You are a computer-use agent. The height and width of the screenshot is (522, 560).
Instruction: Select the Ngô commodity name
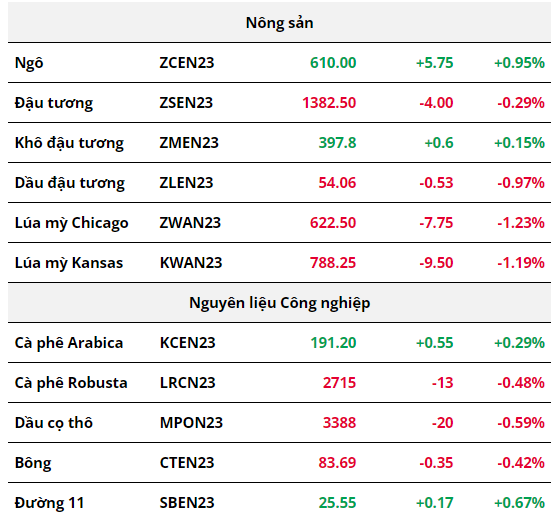[29, 63]
